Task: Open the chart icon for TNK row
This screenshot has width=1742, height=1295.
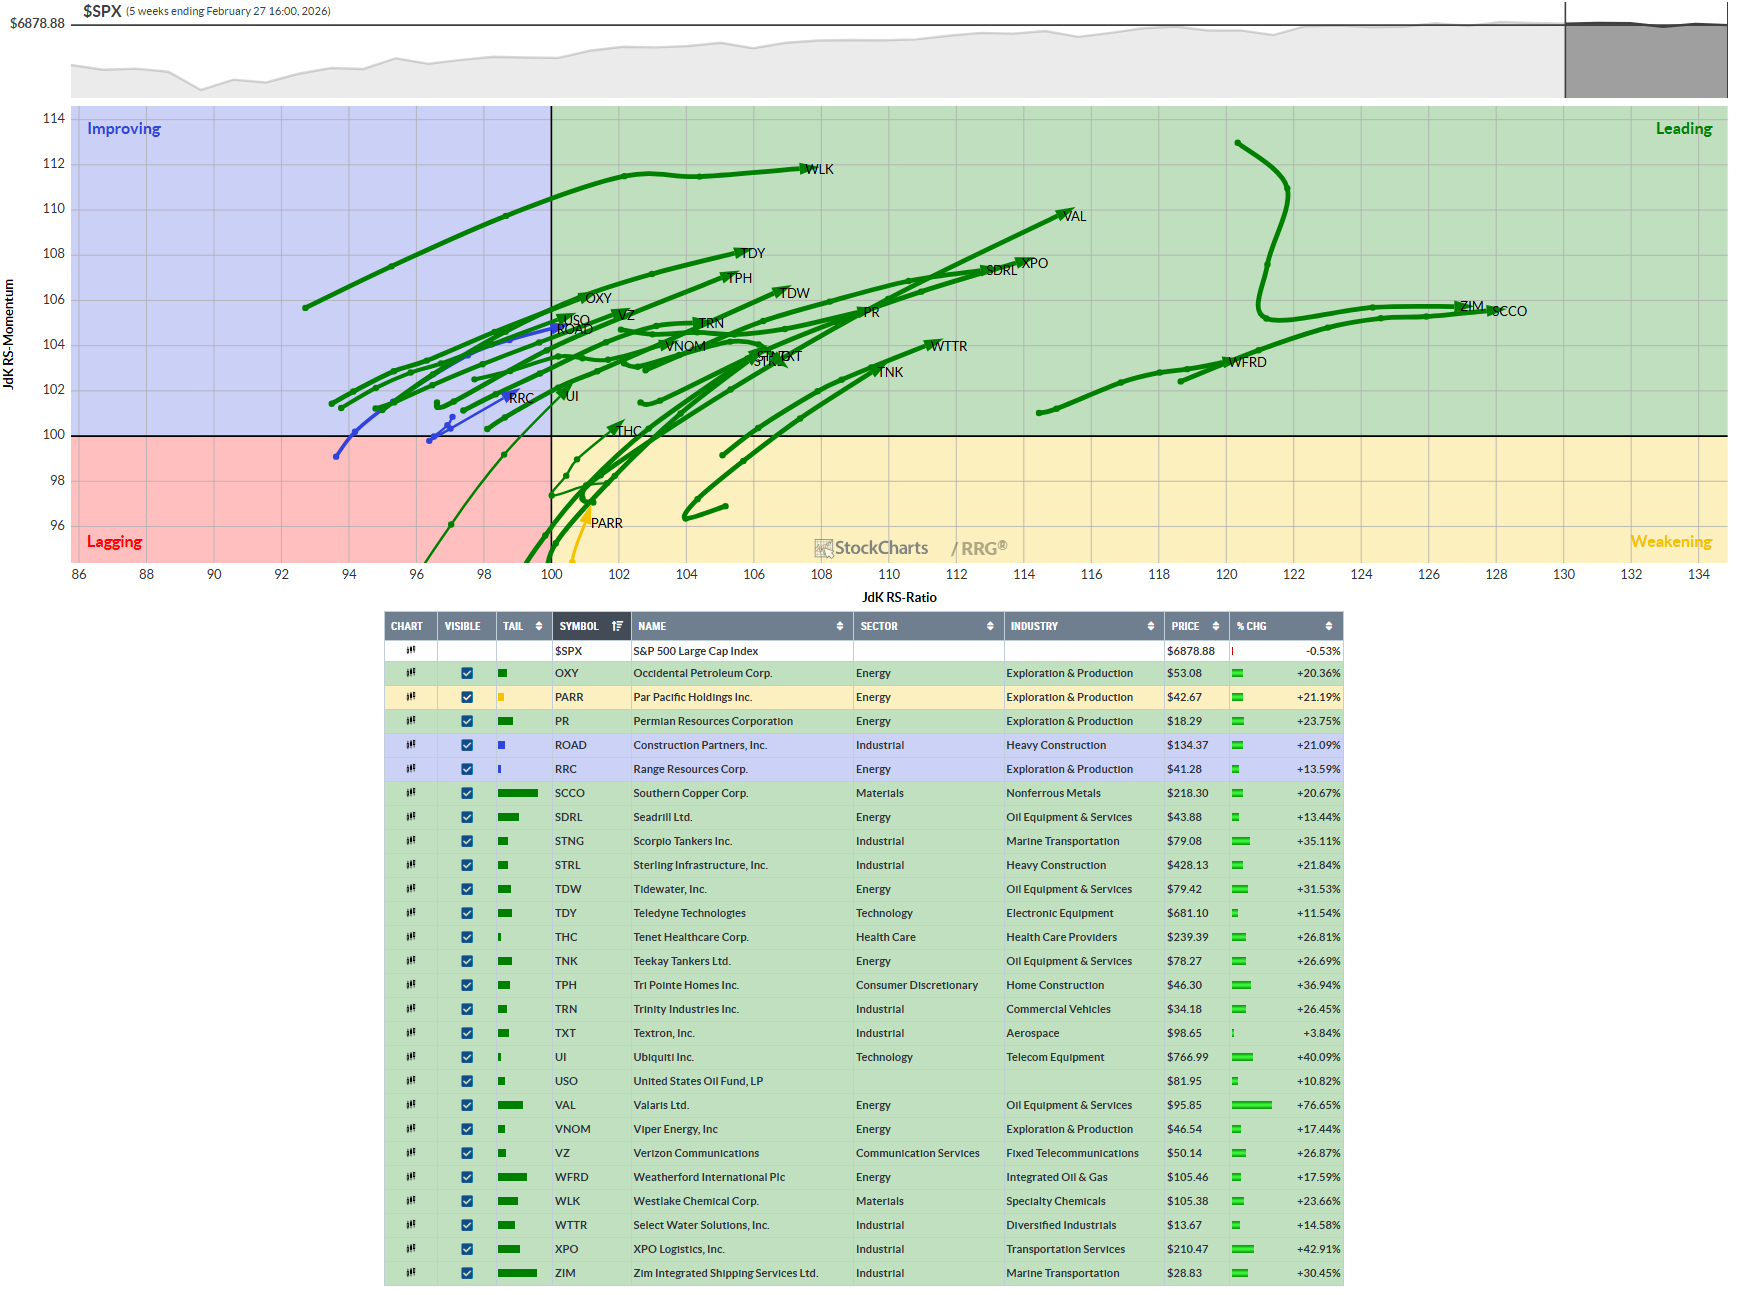Action: (x=411, y=961)
